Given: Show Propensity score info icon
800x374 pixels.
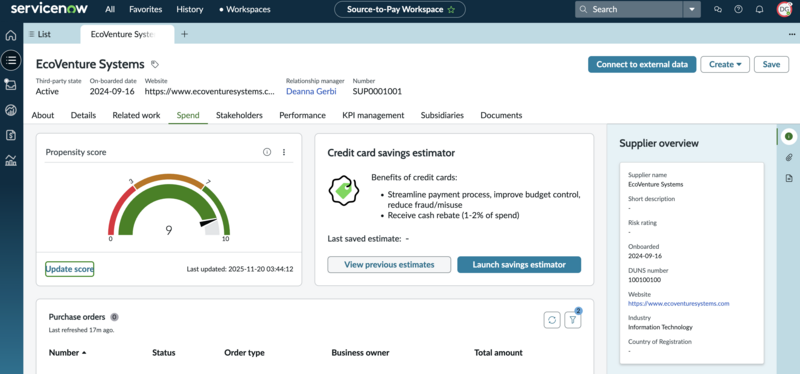Looking at the screenshot, I should point(267,152).
